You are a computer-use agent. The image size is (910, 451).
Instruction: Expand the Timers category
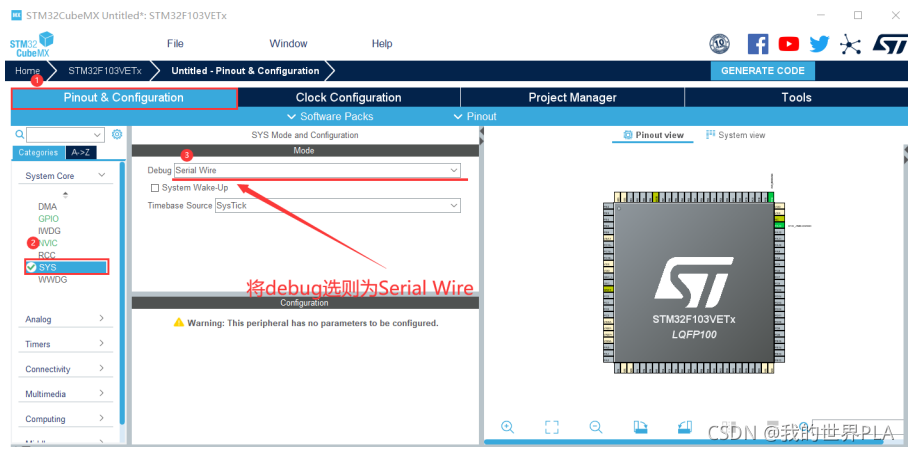[66, 344]
